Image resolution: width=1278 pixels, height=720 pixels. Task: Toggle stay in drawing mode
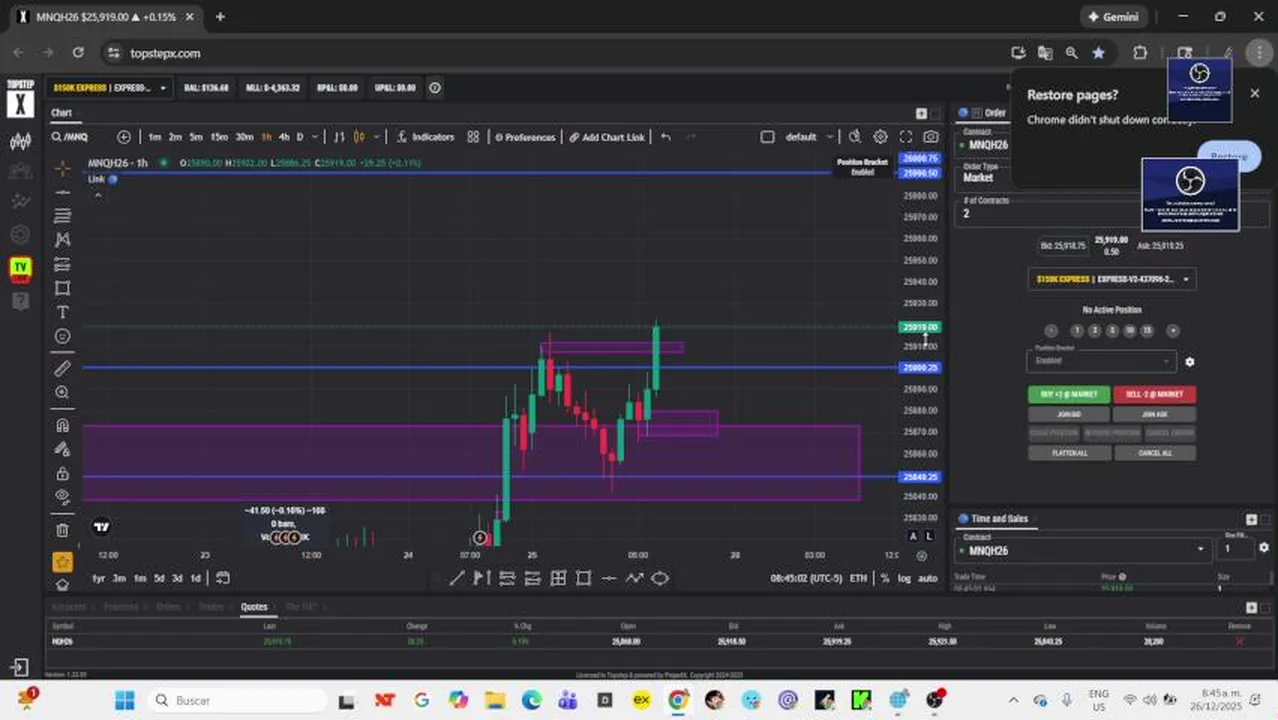click(x=62, y=449)
